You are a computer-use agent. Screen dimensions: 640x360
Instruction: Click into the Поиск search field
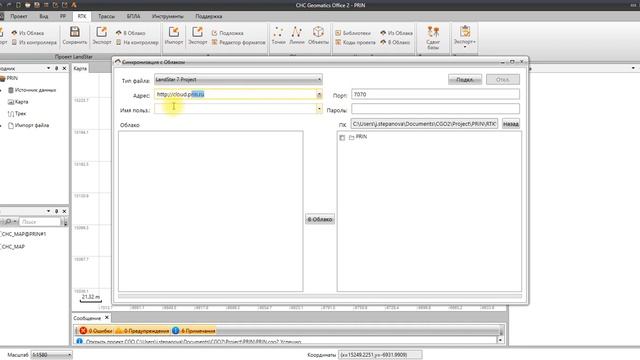point(40,222)
